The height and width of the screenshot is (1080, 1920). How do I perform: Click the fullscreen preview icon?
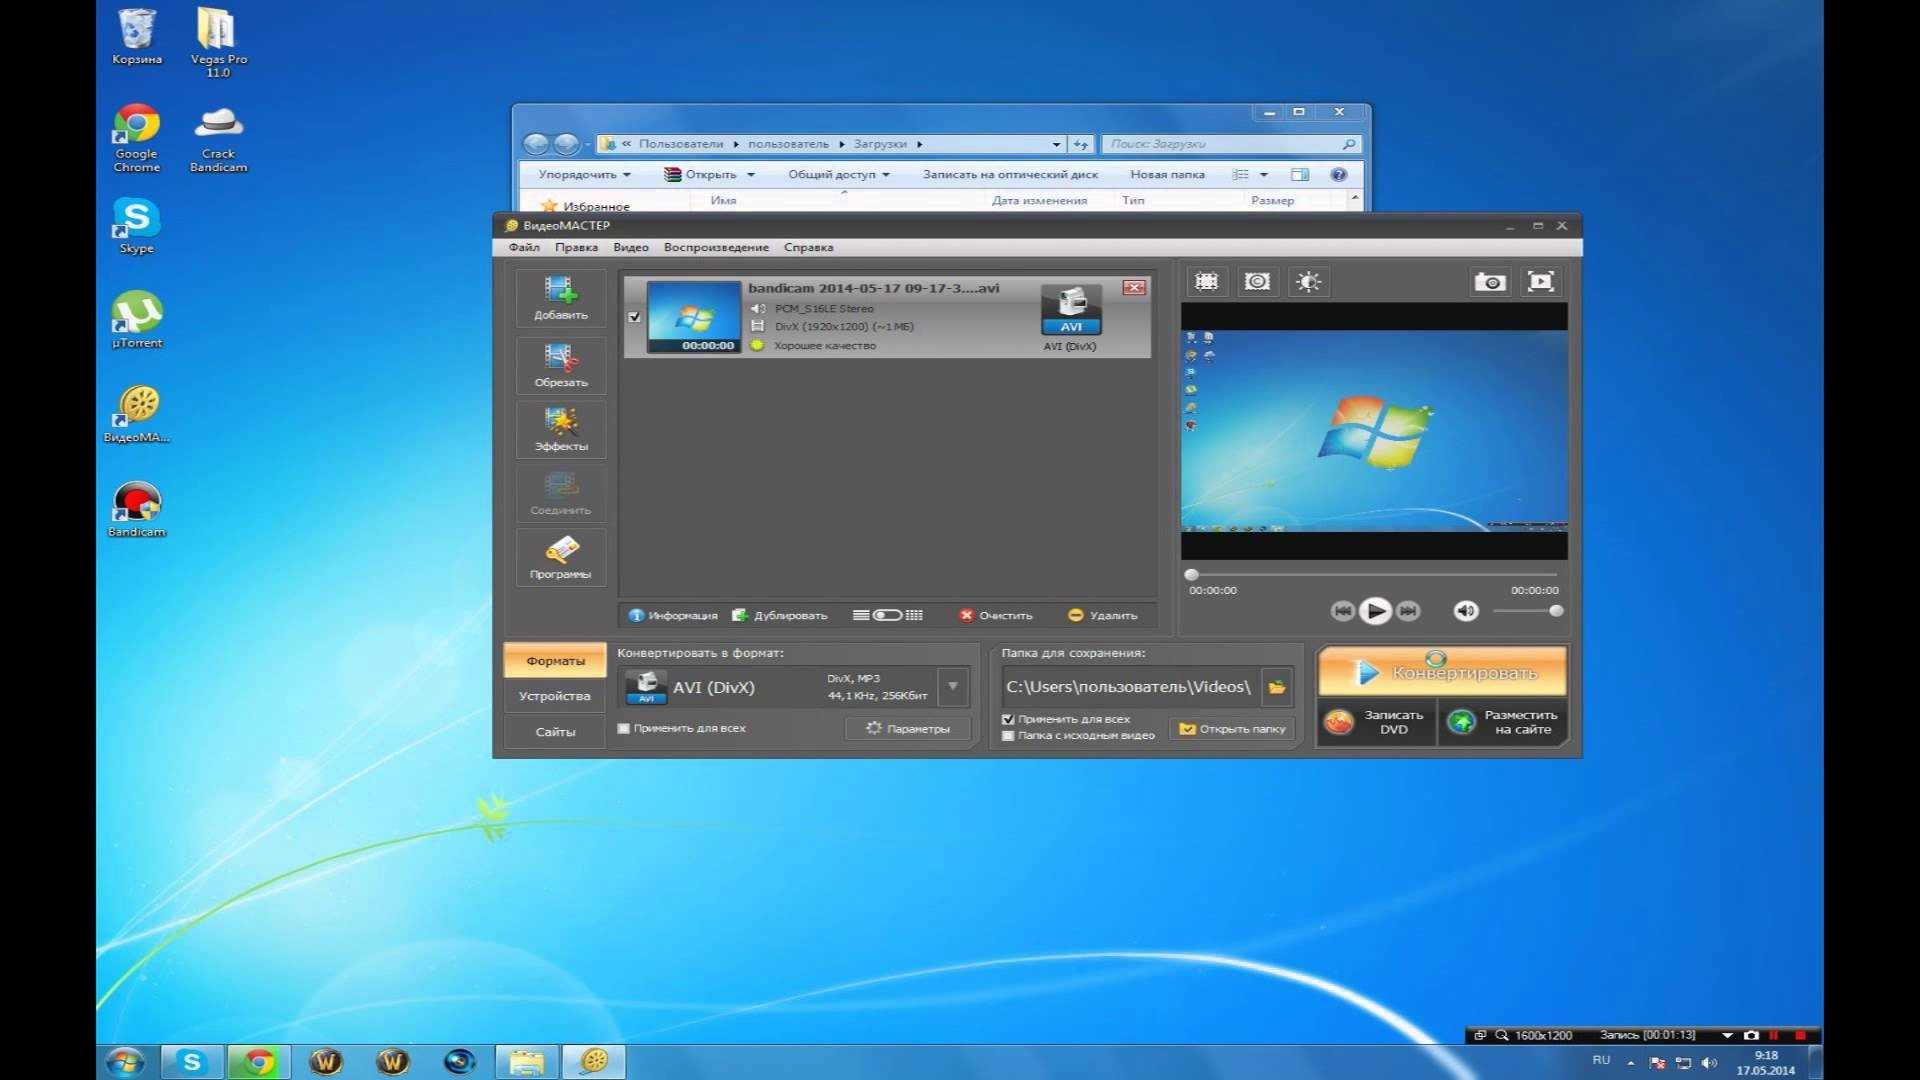[1540, 282]
